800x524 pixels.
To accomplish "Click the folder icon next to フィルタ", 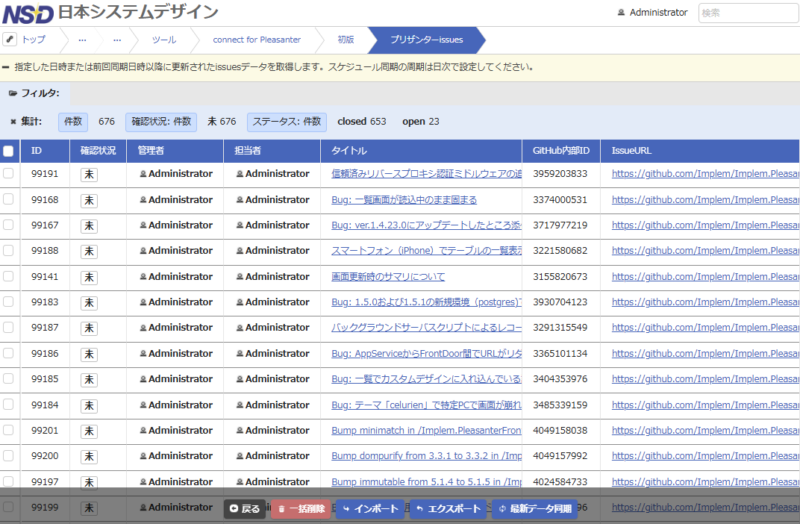I will (12, 93).
